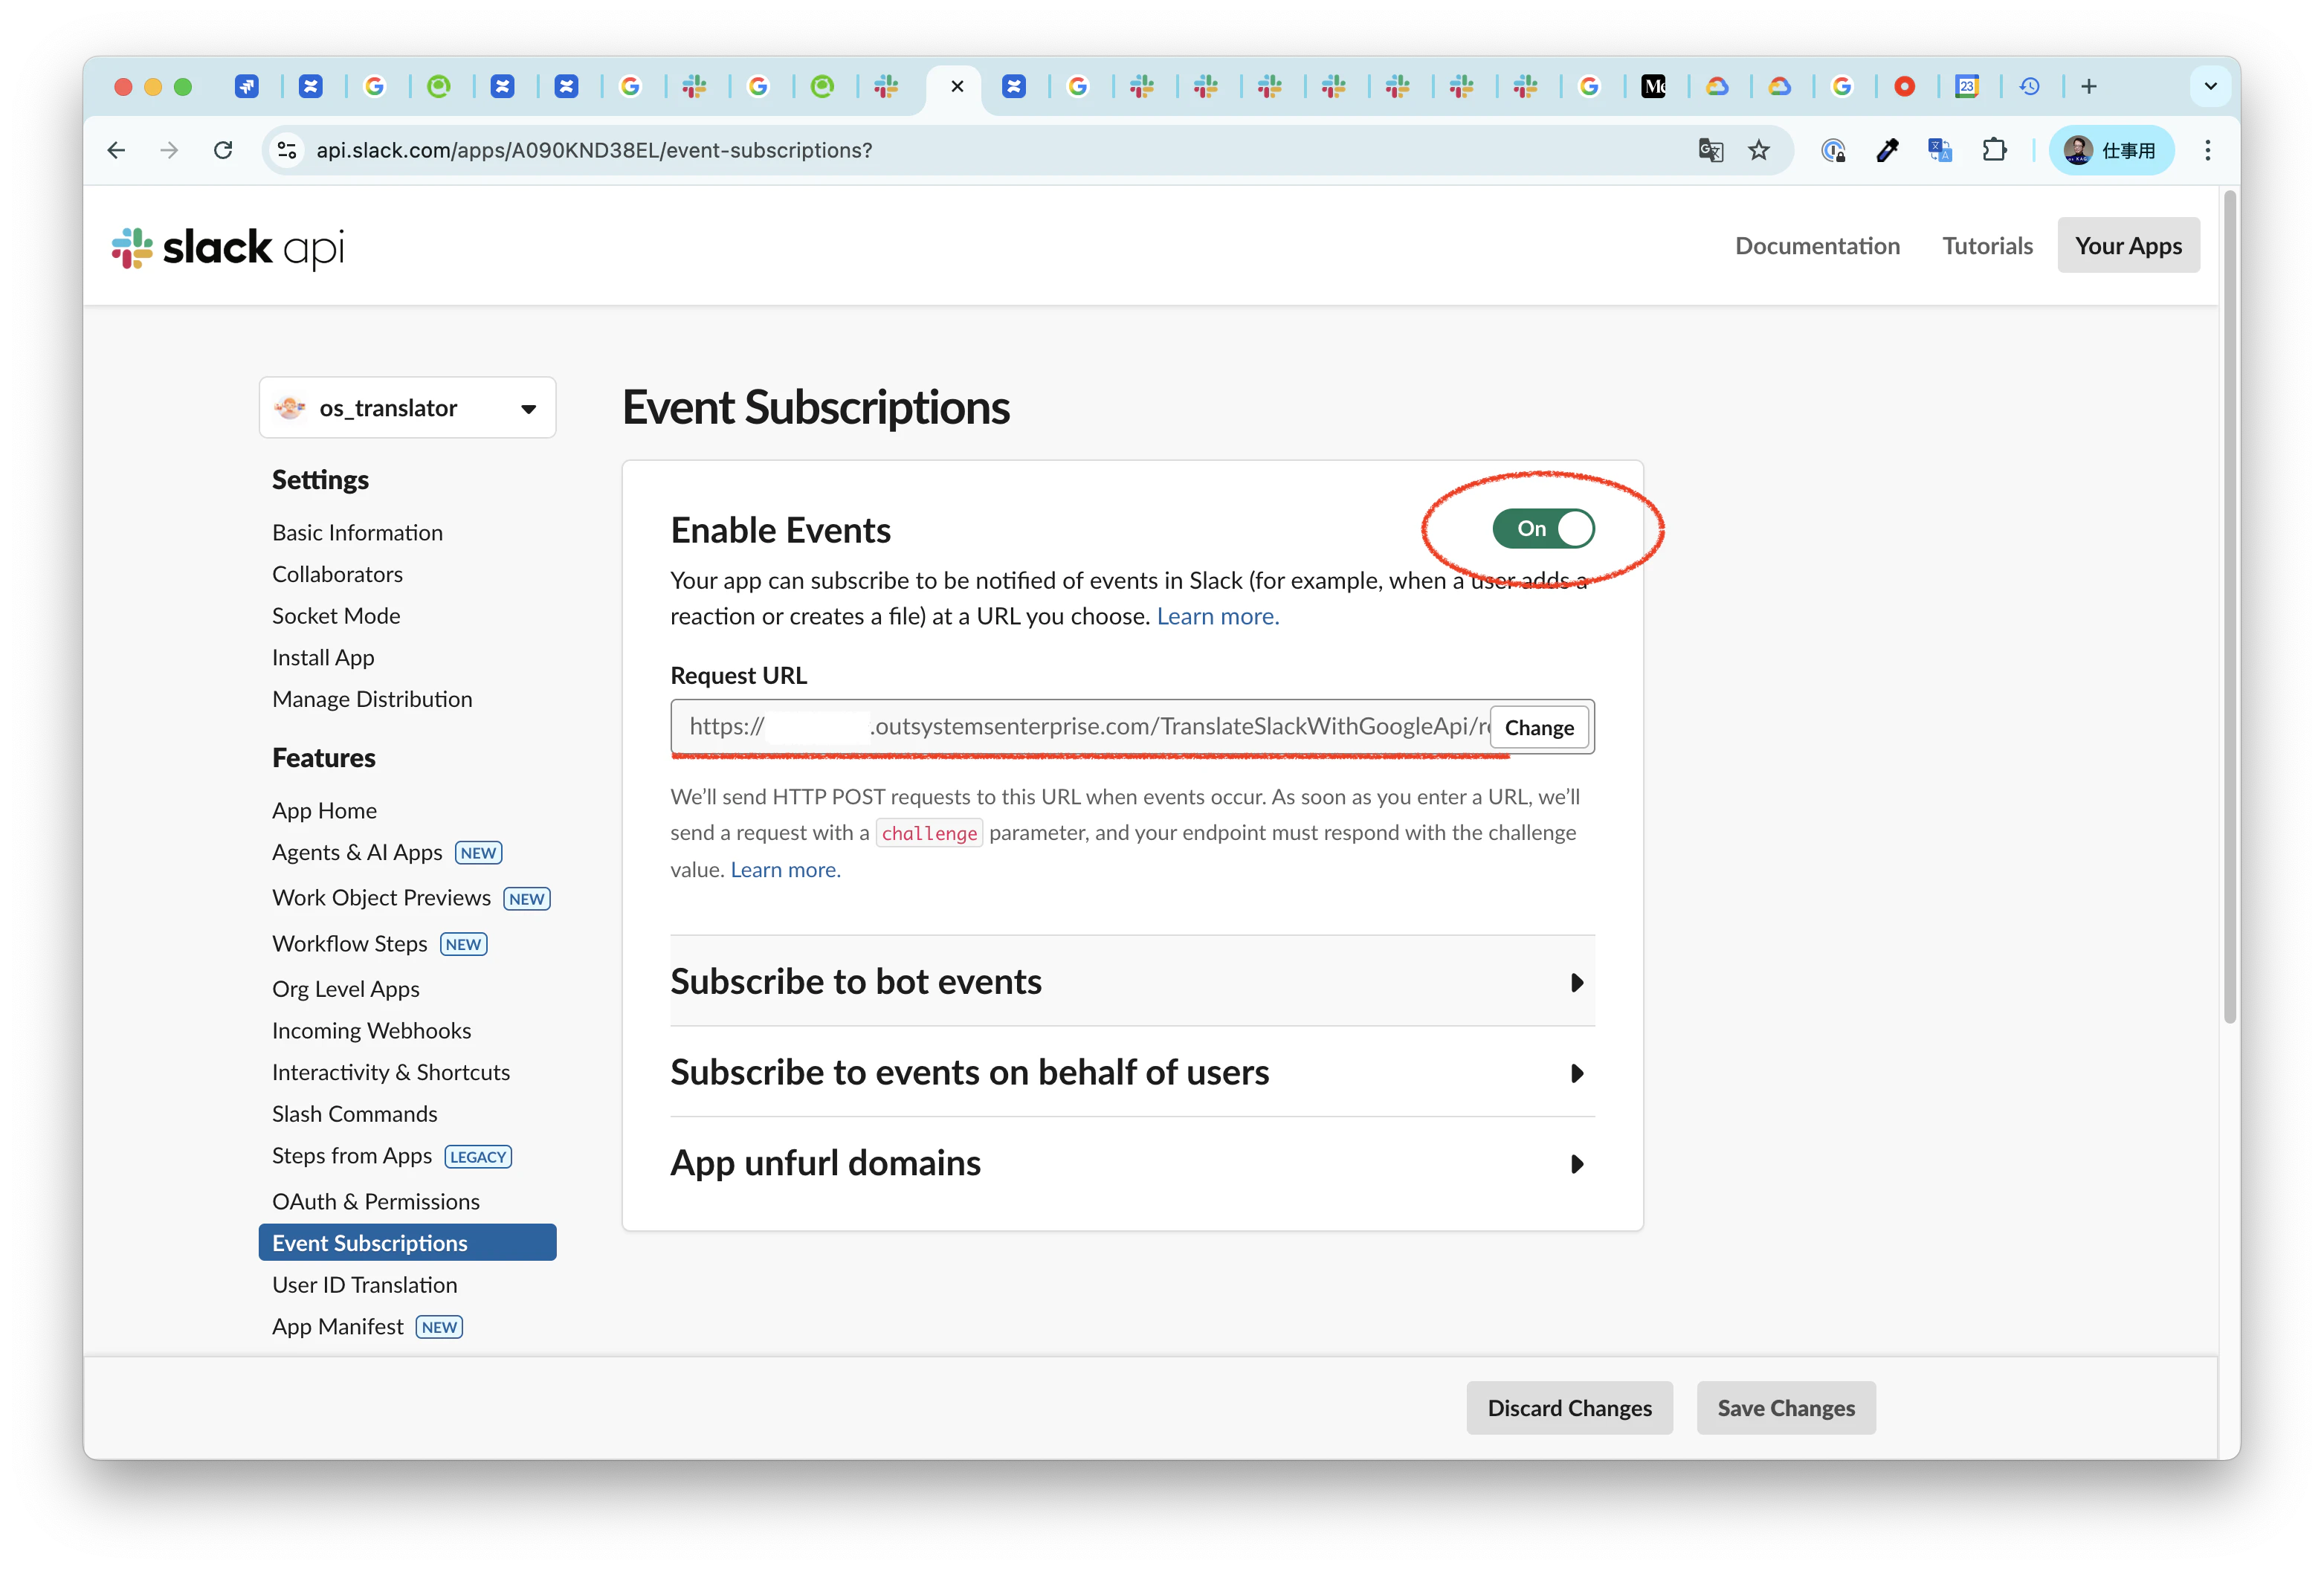Open a new browser tab with plus

(2089, 87)
